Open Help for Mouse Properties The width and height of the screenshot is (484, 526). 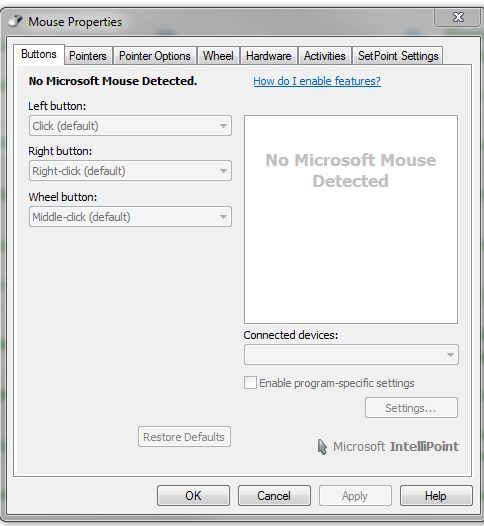click(436, 495)
